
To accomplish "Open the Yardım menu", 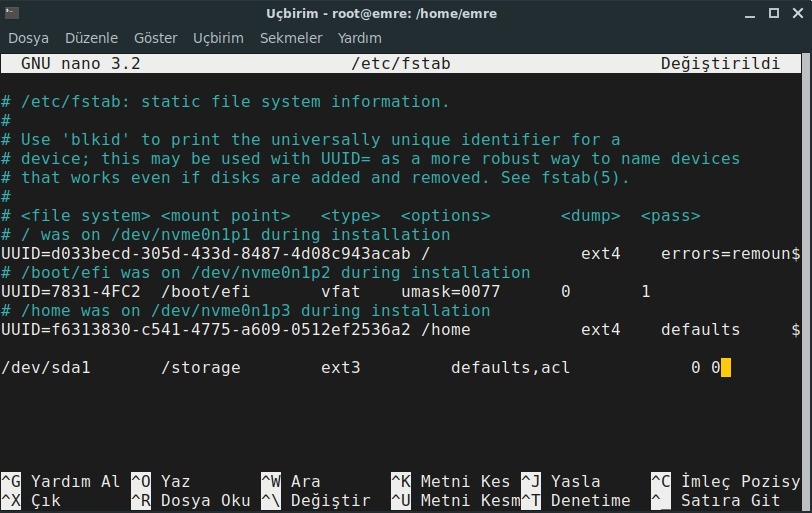I will click(360, 38).
